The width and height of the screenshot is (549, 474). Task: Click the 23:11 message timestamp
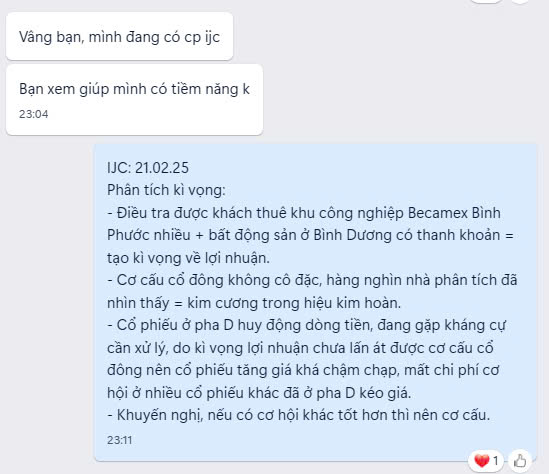coord(120,440)
